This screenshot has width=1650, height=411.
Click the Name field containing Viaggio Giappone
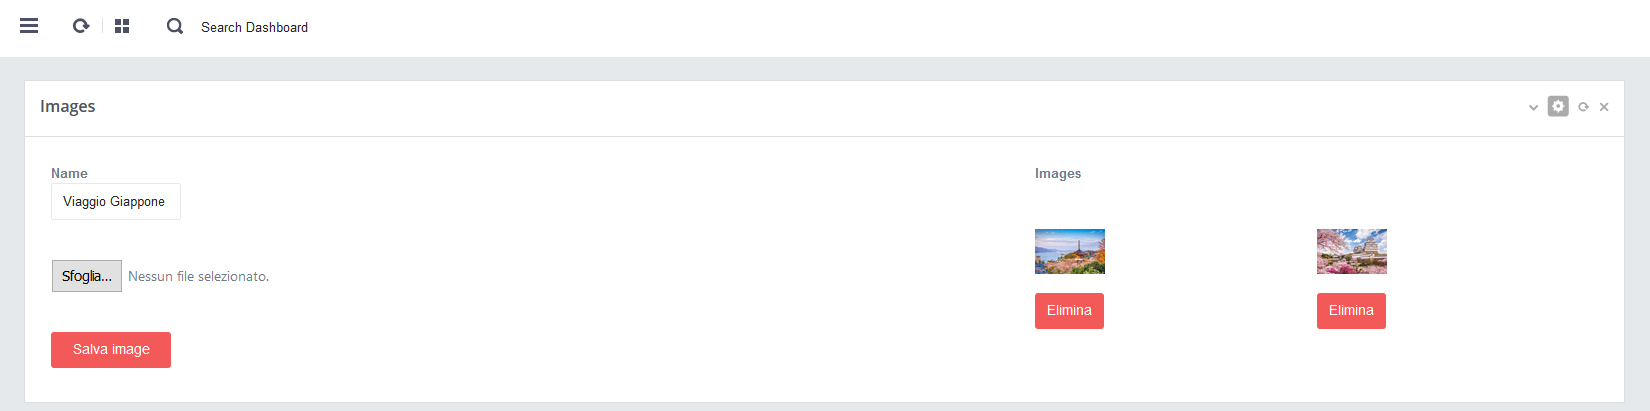[x=116, y=201]
